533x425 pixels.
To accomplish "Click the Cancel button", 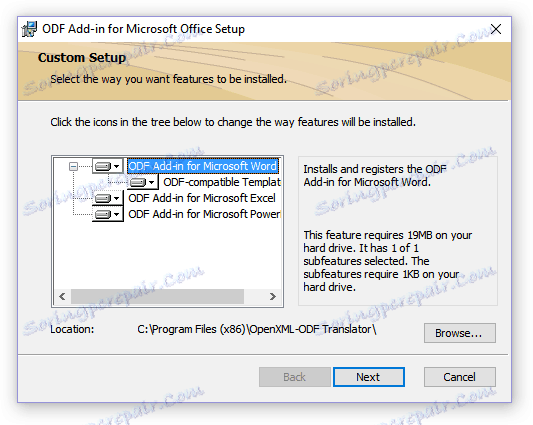I will pos(460,377).
